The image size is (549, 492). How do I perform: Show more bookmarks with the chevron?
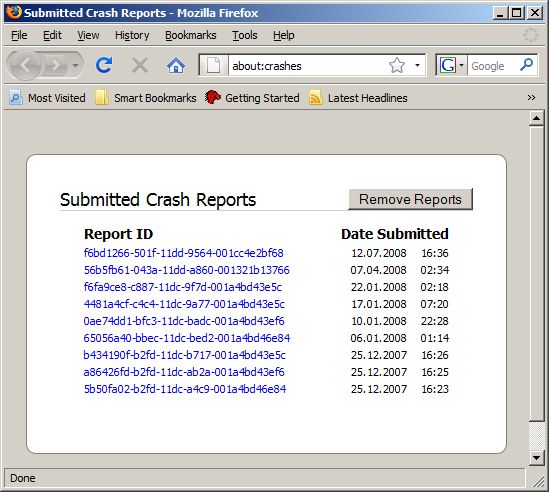(x=531, y=98)
